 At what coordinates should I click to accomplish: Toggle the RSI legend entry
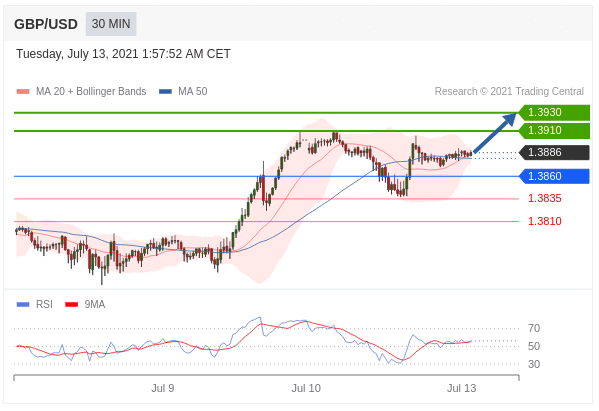(x=44, y=304)
